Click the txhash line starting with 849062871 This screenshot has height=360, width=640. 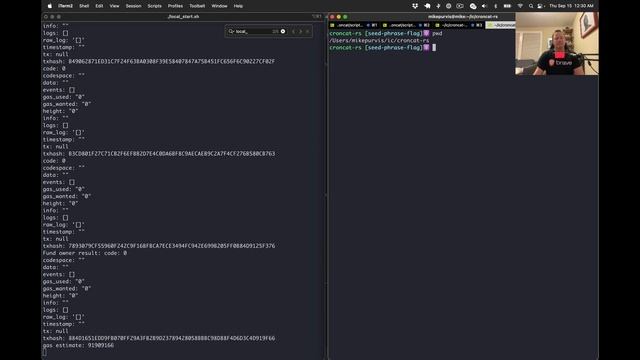point(159,62)
